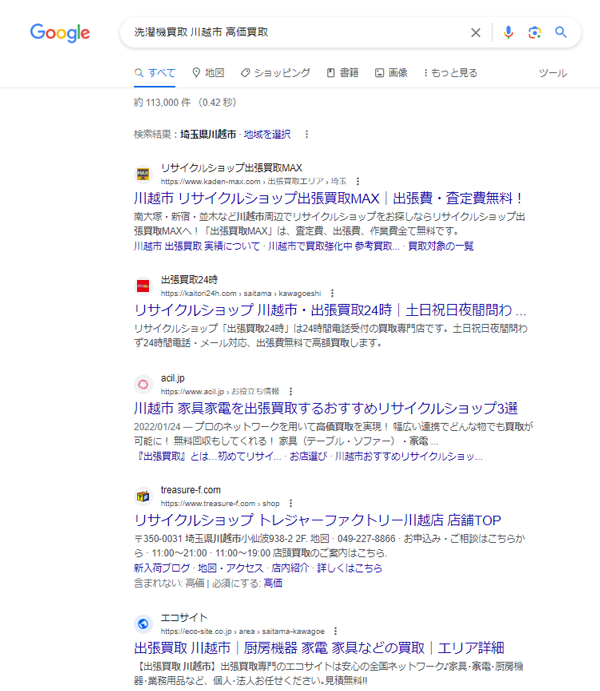Click the kaitori24h.com saitama kawagoeshi breadcrumb
Screen dimensions: 600x691
click(241, 293)
